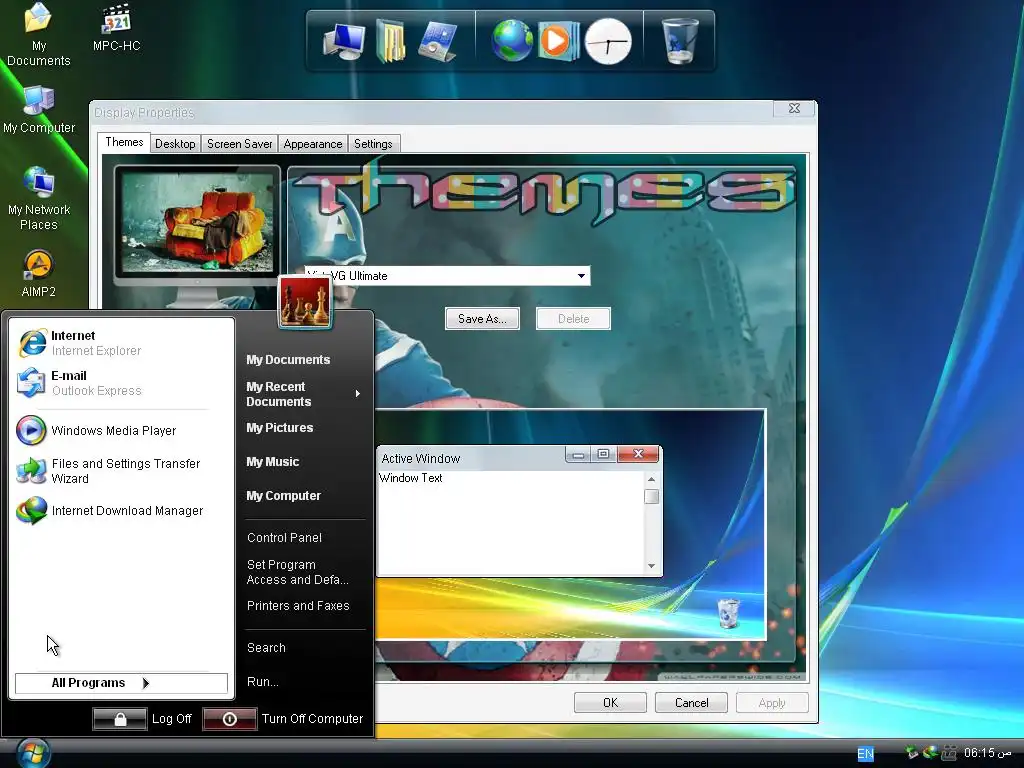Open the My Documents desktop icon

click(x=39, y=34)
